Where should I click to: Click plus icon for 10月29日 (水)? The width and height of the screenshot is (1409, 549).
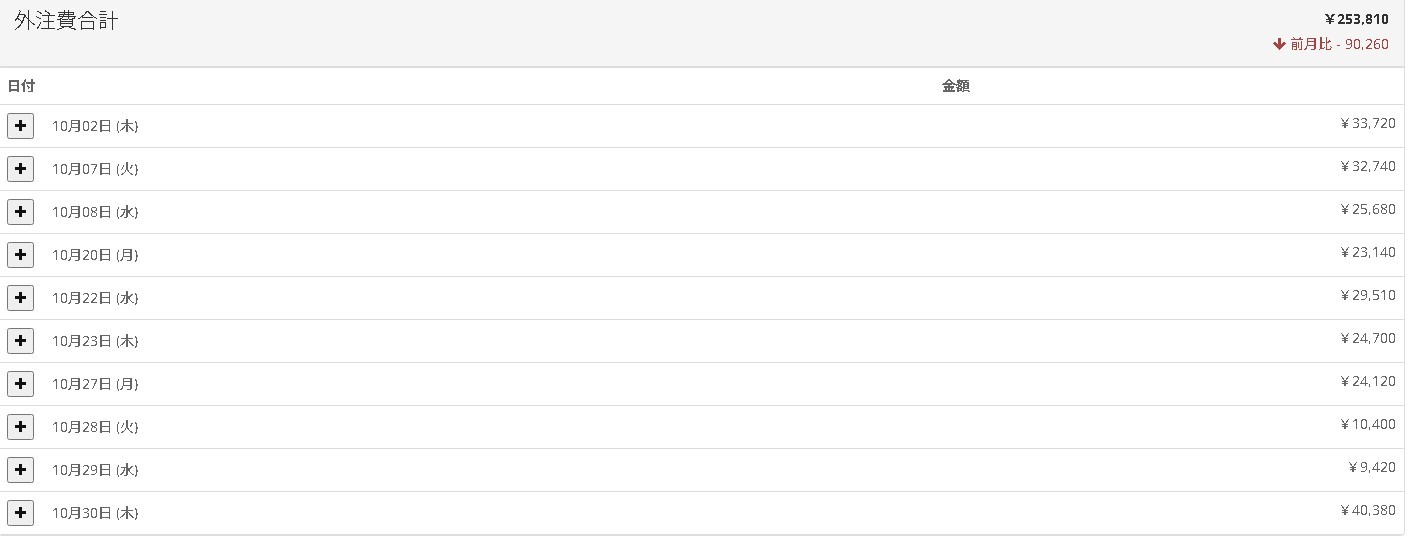[20, 470]
